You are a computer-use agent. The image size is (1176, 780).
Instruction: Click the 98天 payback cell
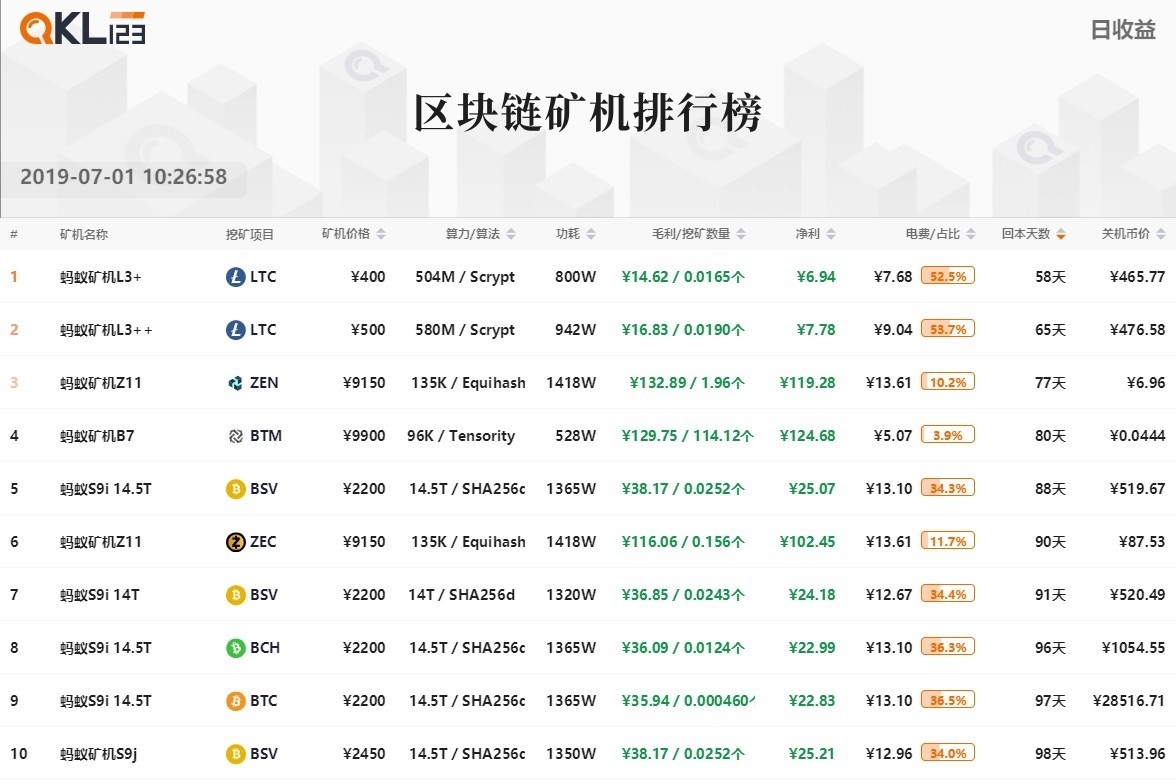pos(1050,754)
